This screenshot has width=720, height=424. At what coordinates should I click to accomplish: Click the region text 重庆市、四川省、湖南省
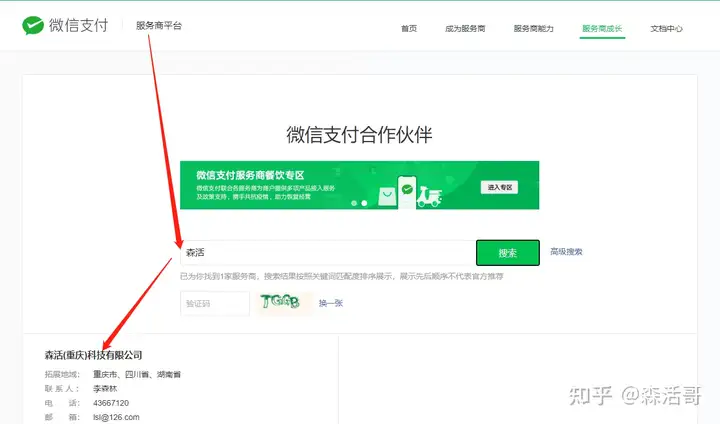click(137, 374)
